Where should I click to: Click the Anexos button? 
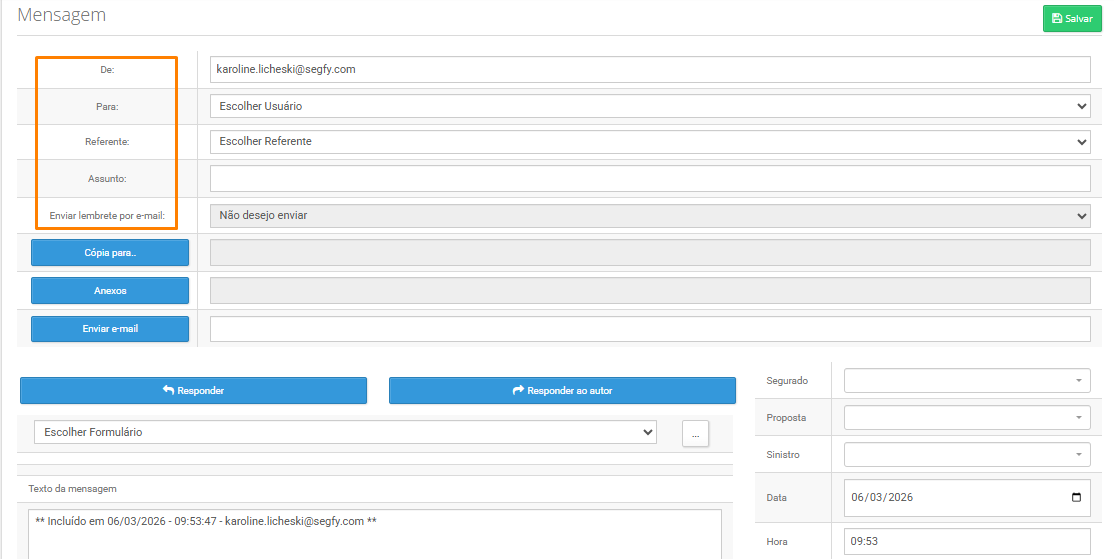(110, 291)
